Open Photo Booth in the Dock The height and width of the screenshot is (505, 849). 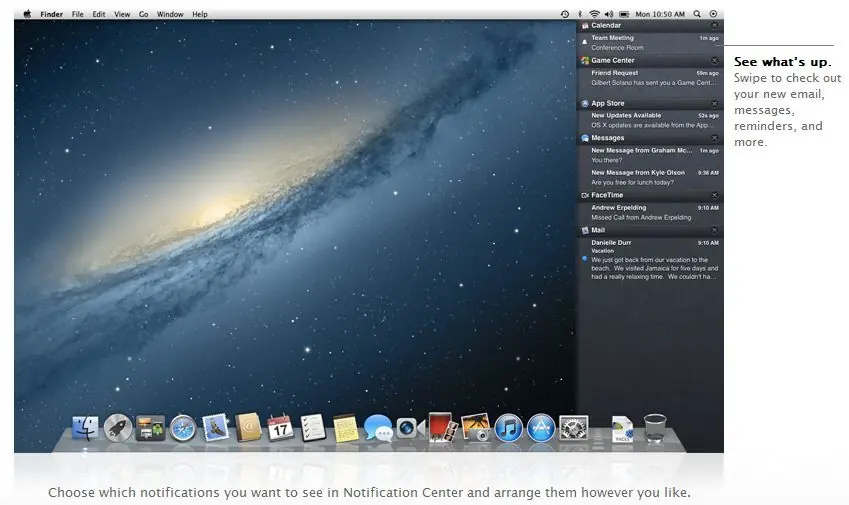pyautogui.click(x=442, y=427)
